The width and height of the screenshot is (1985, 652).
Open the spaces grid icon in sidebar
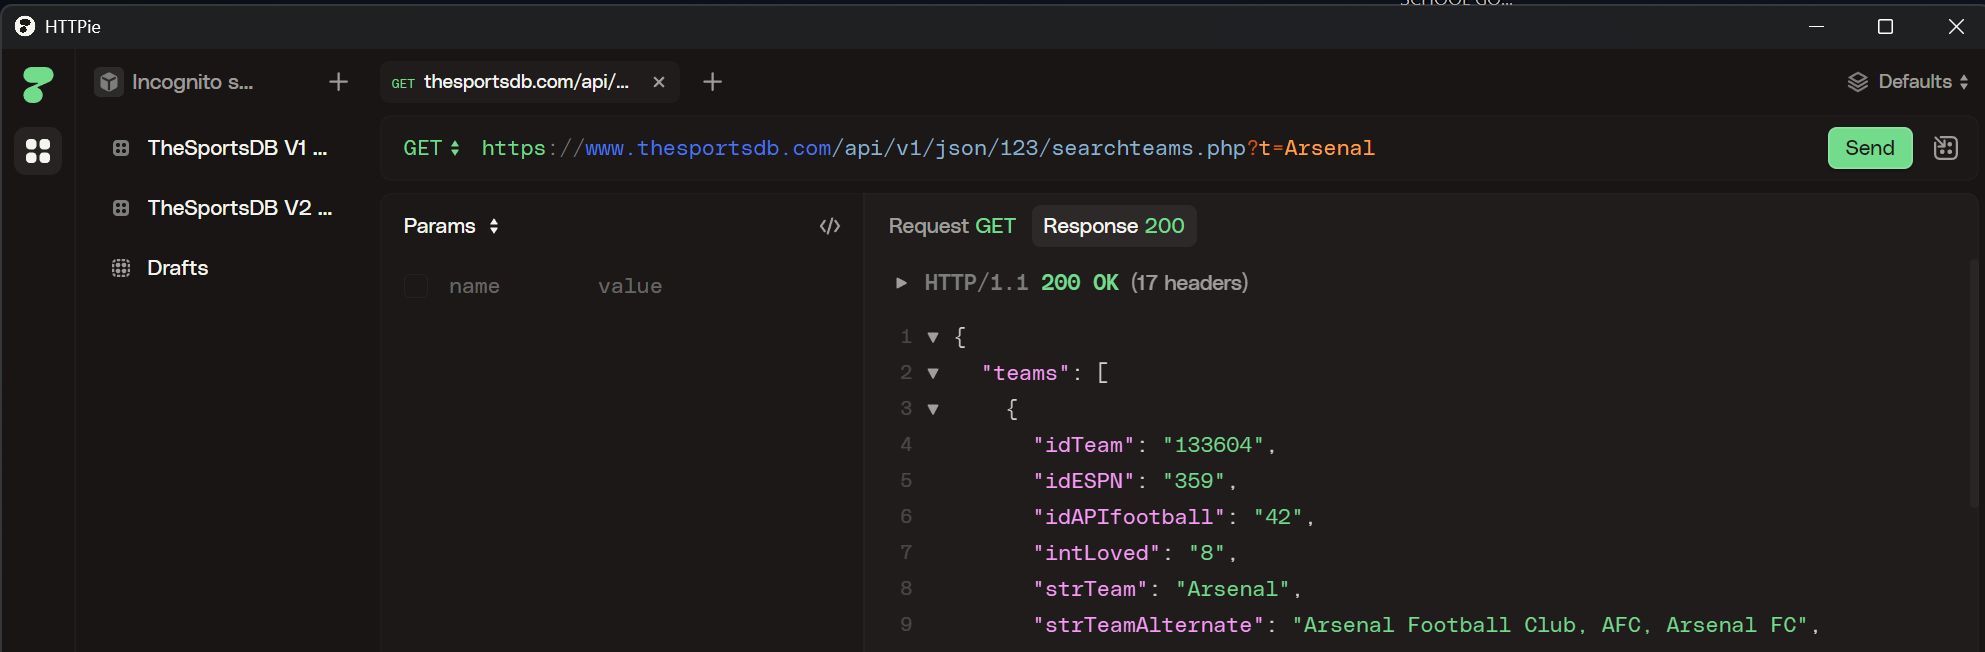pos(38,151)
